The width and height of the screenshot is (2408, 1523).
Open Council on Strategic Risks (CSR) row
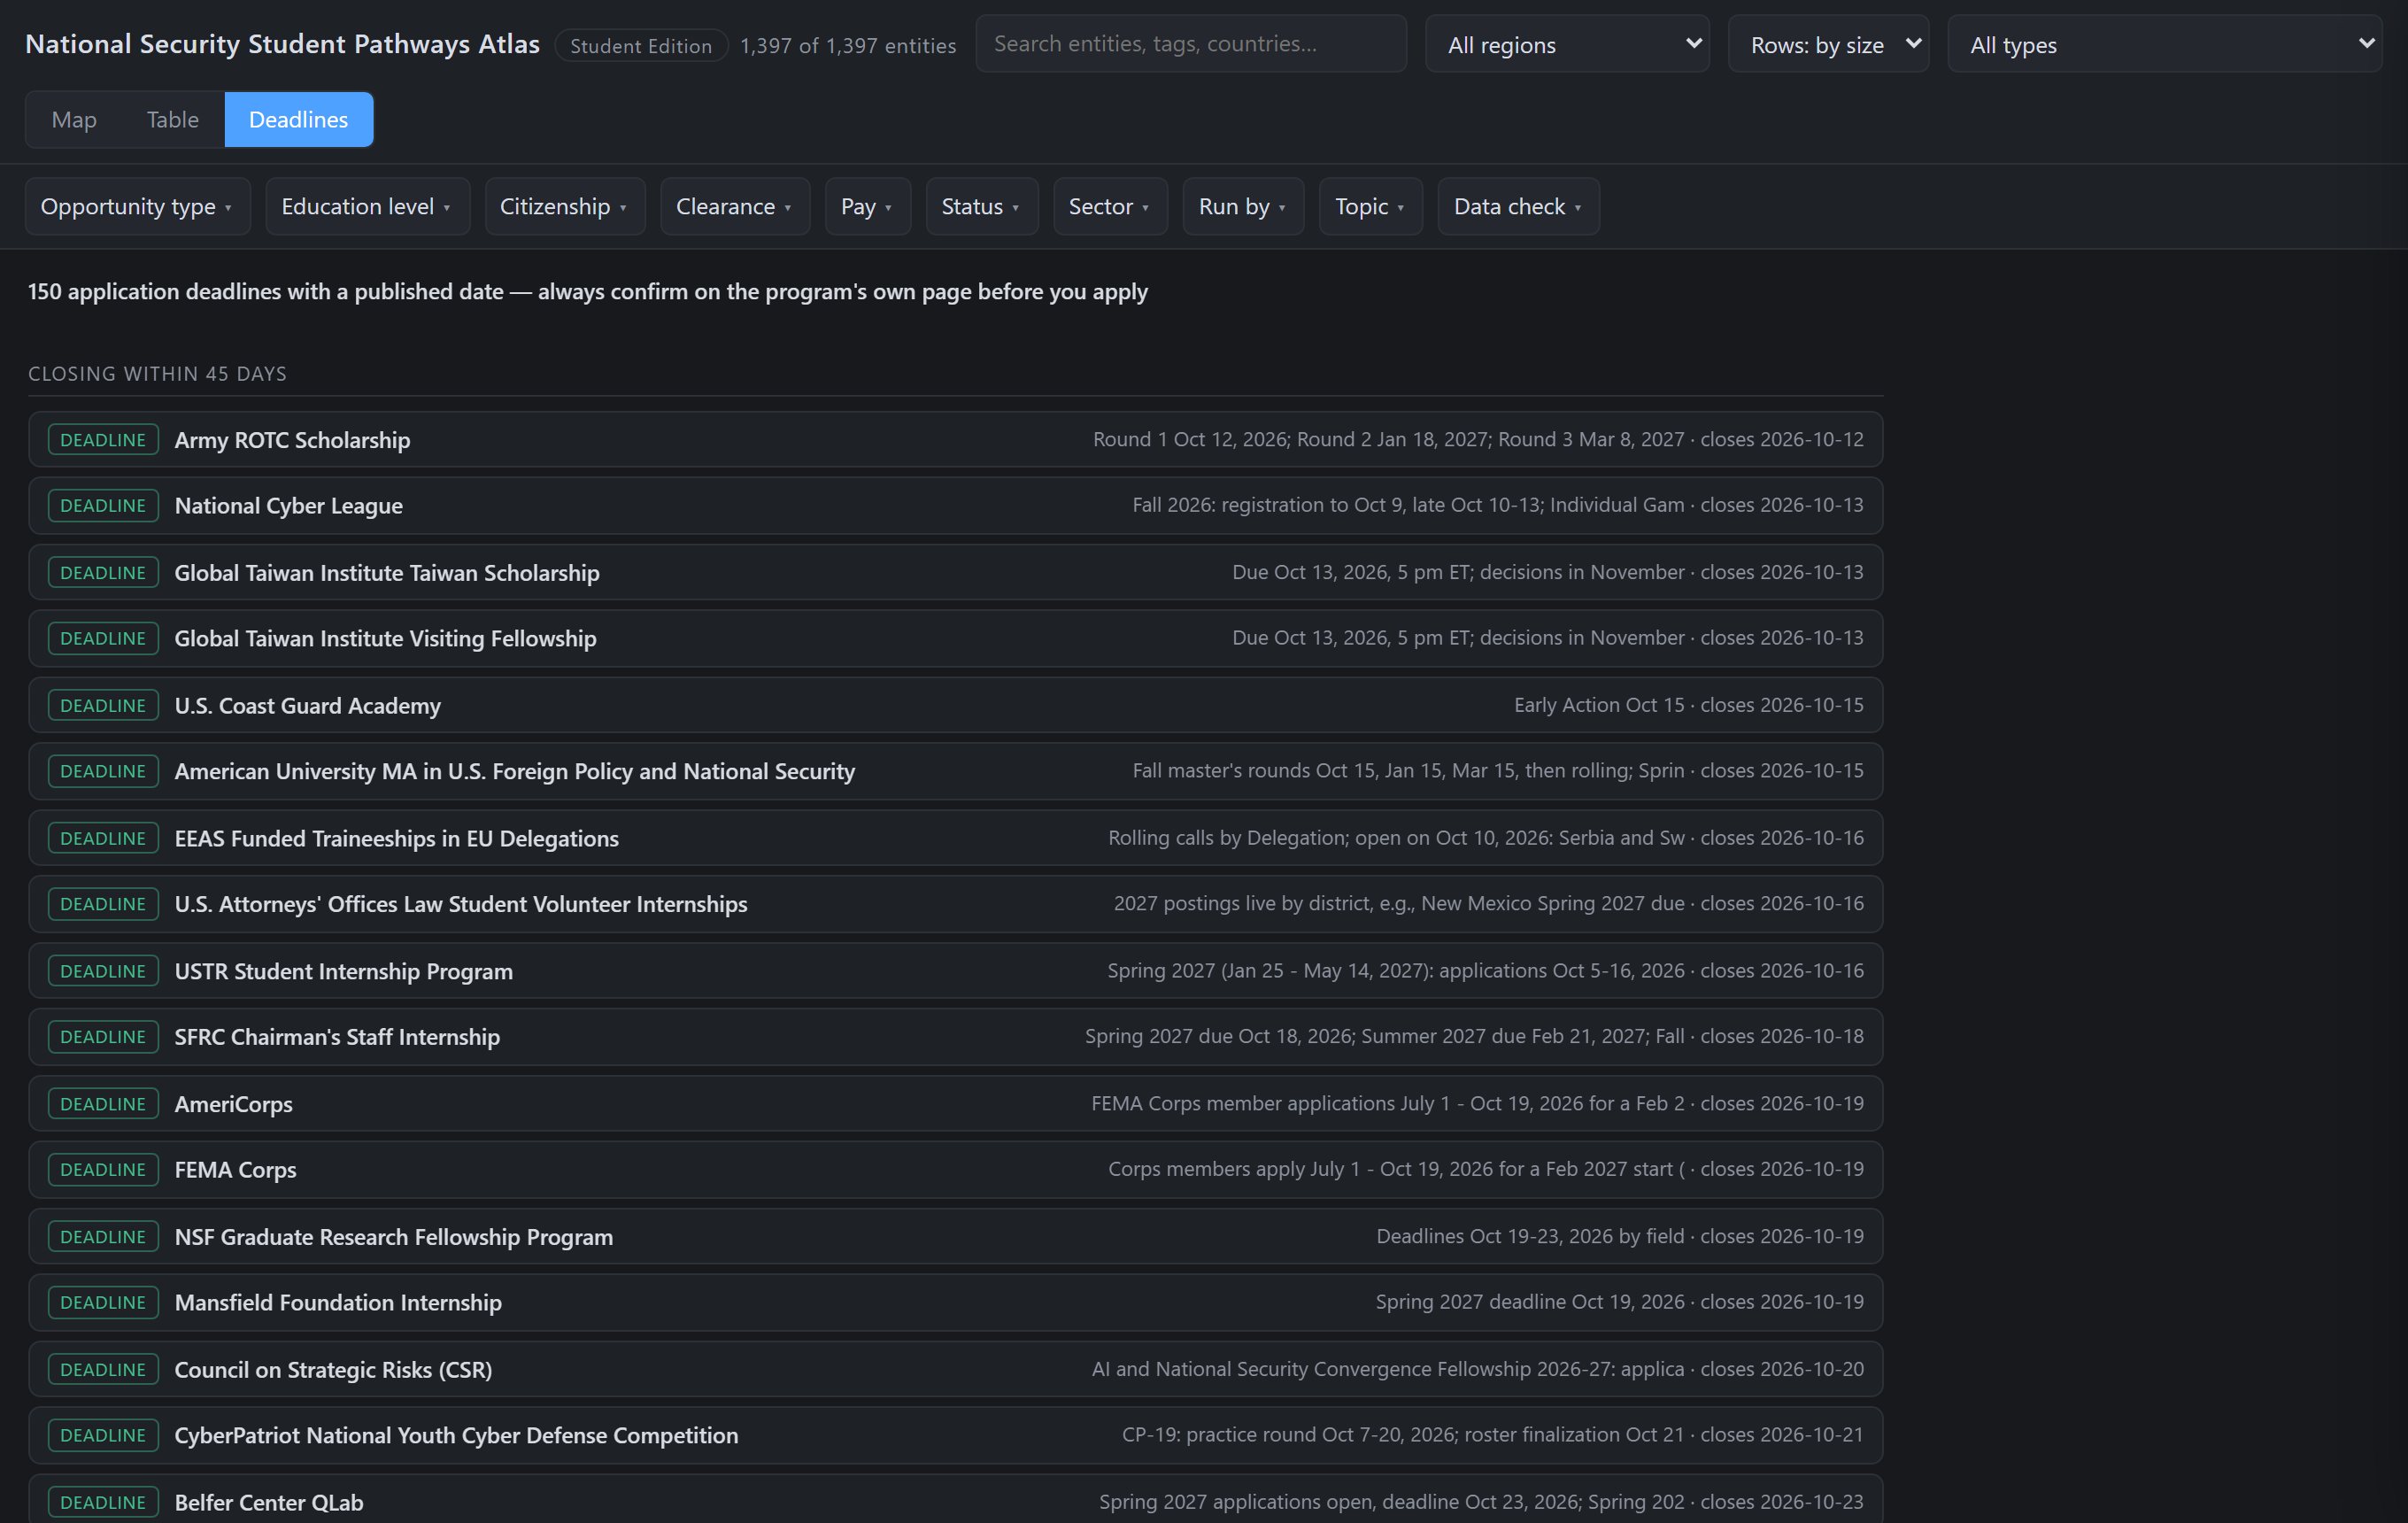[955, 1371]
